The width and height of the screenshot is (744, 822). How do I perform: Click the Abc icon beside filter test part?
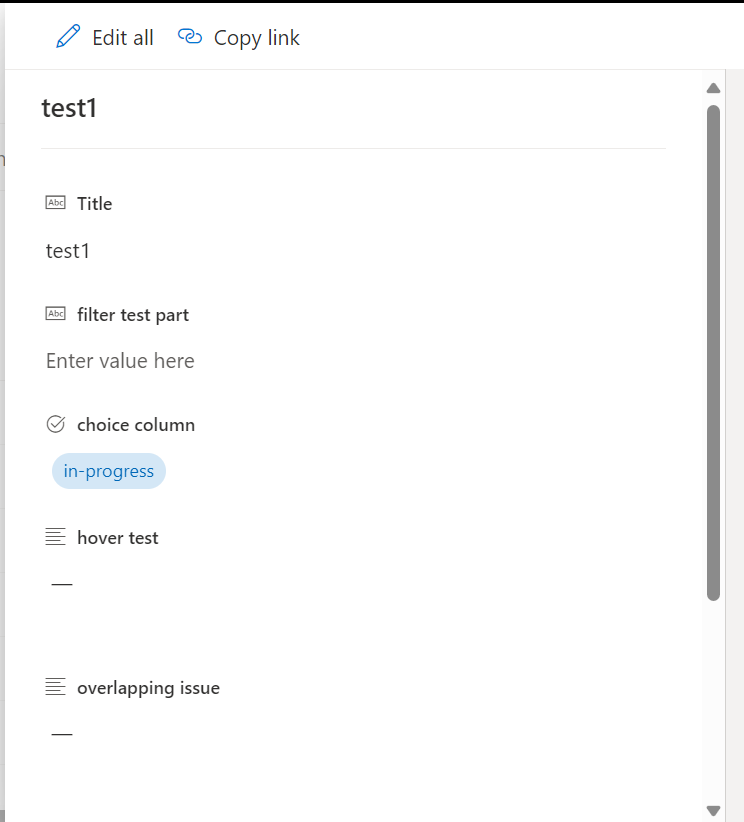[56, 313]
